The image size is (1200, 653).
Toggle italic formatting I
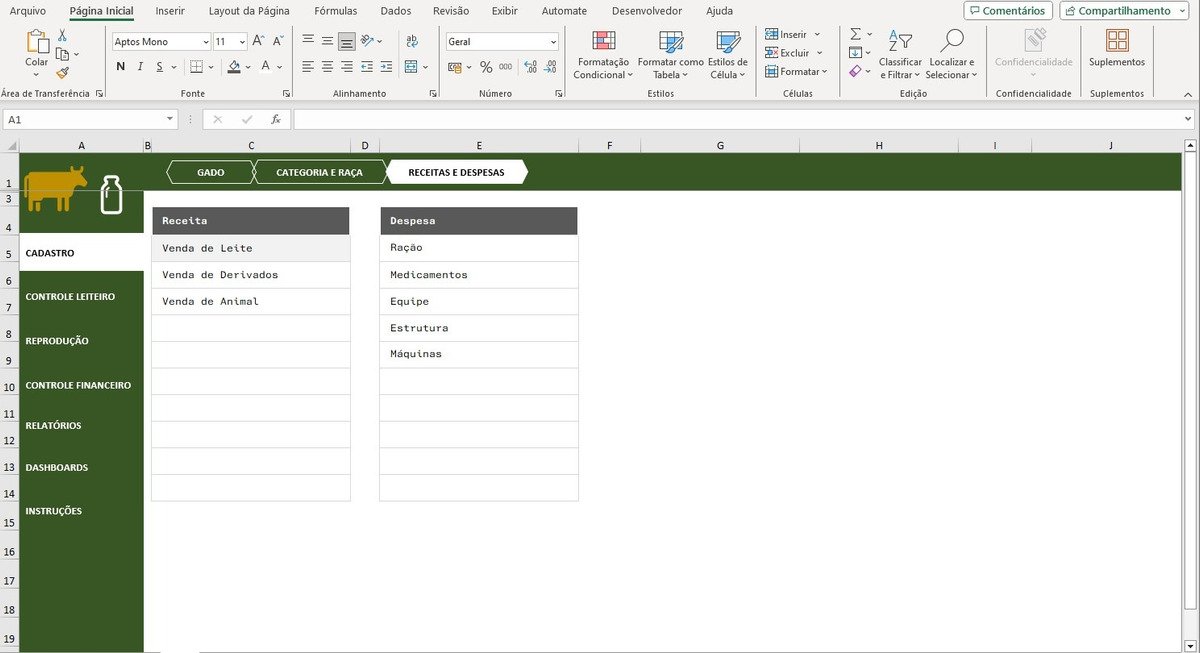[x=141, y=67]
